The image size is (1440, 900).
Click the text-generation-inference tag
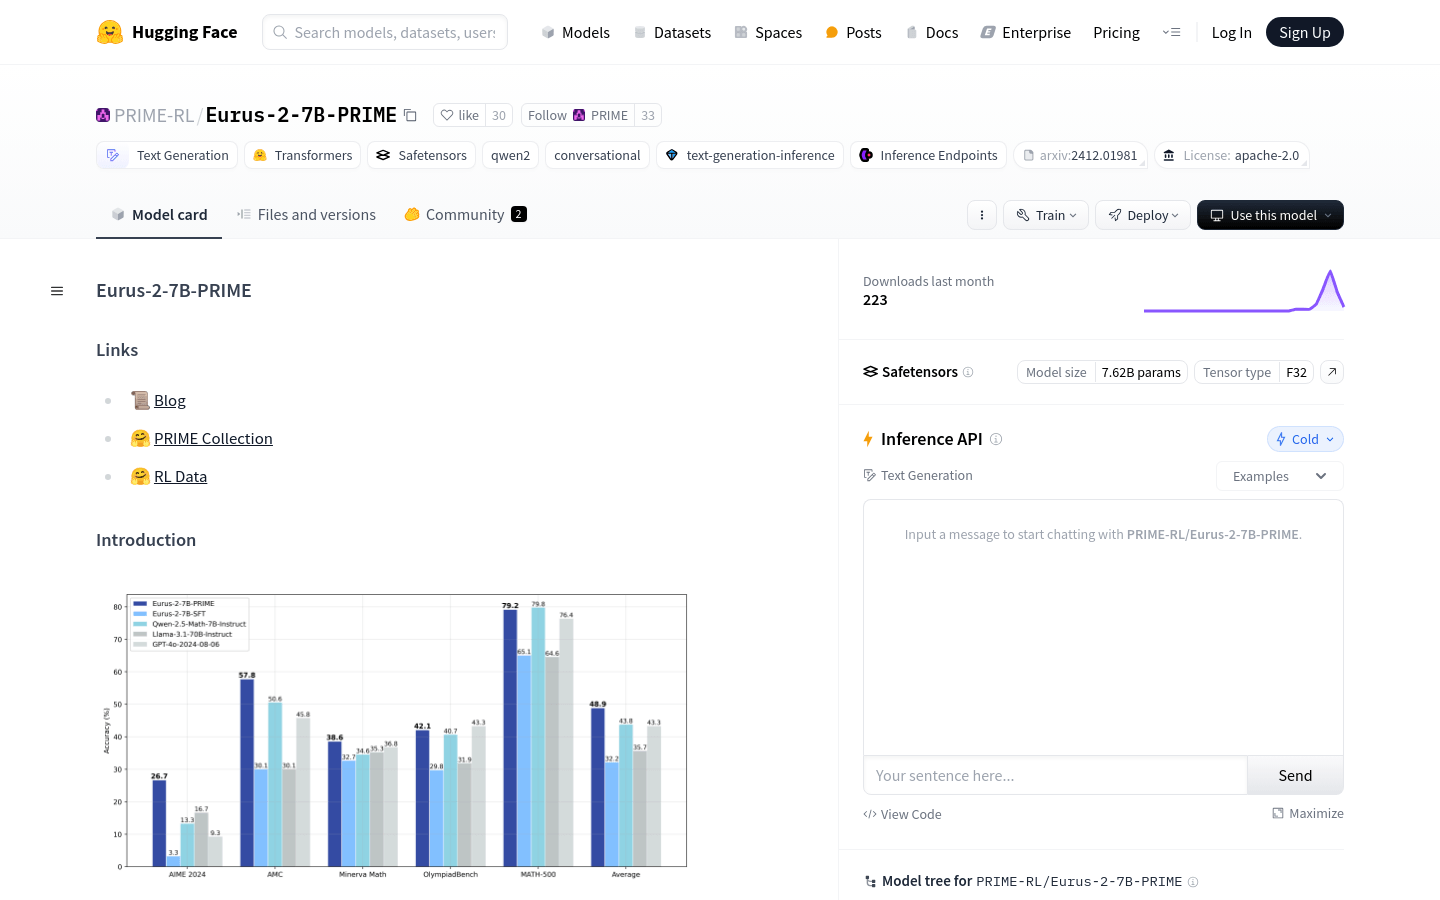point(750,155)
